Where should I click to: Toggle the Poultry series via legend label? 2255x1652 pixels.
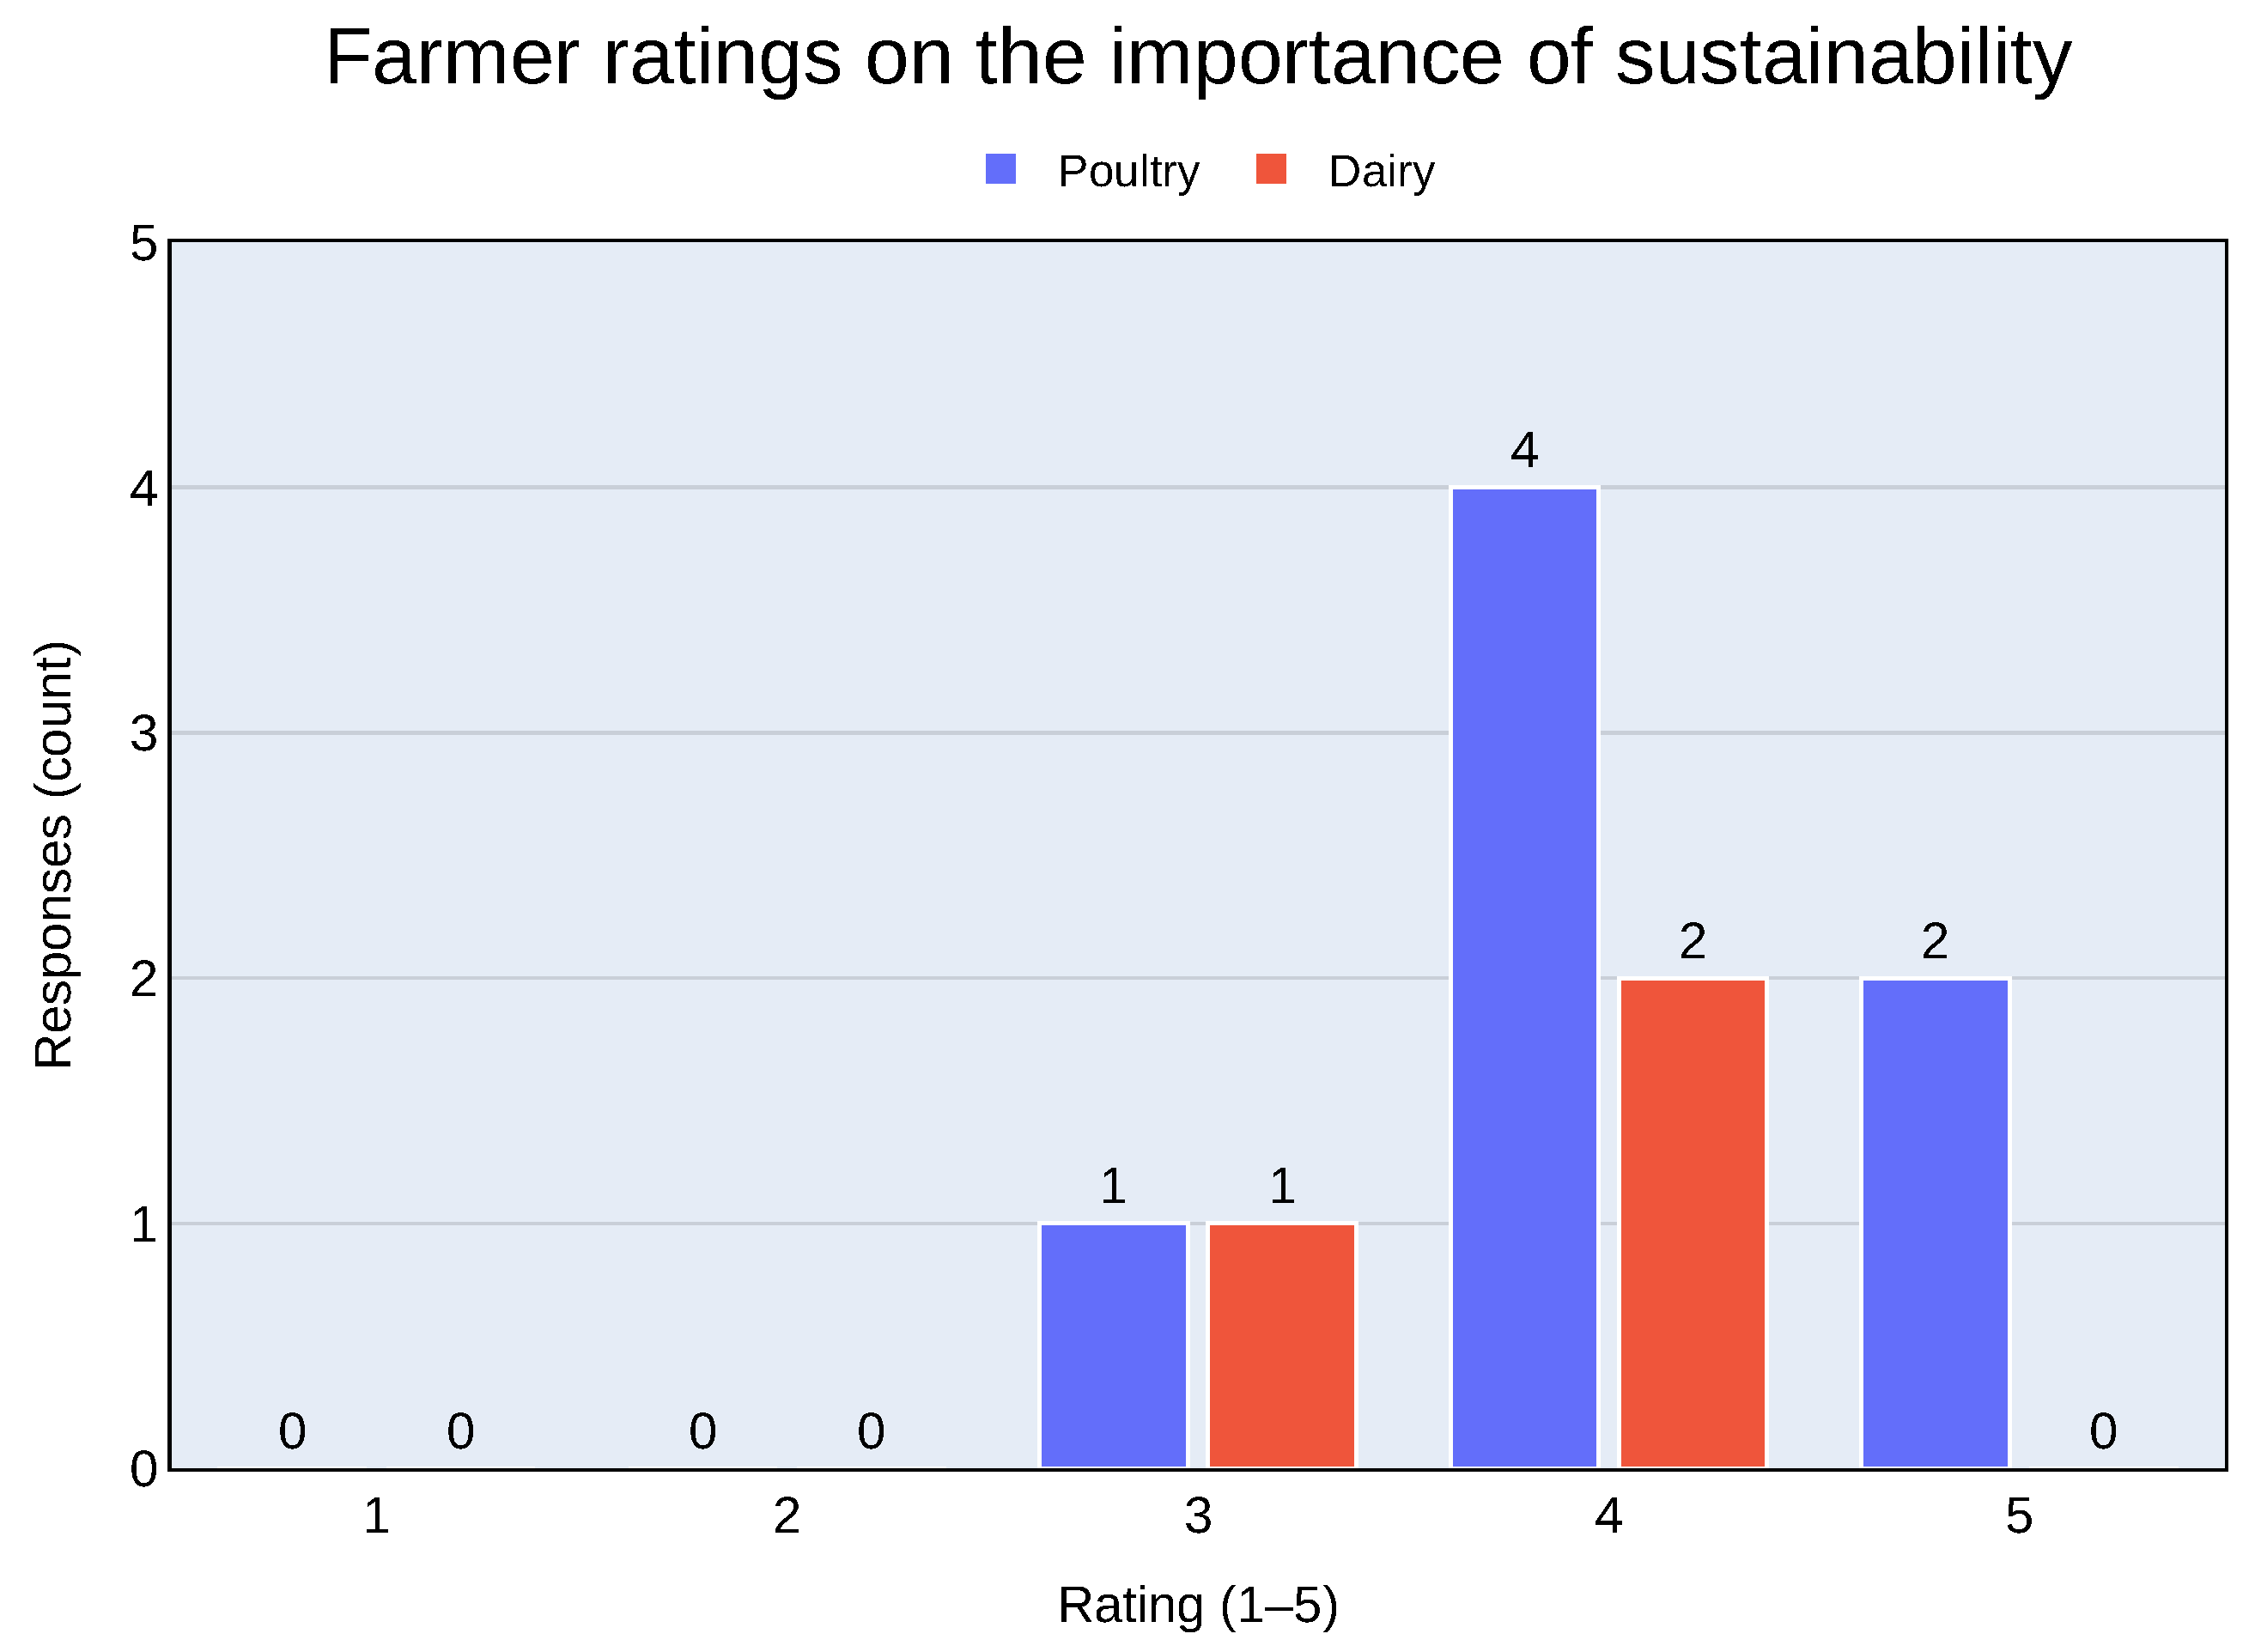tap(1128, 172)
